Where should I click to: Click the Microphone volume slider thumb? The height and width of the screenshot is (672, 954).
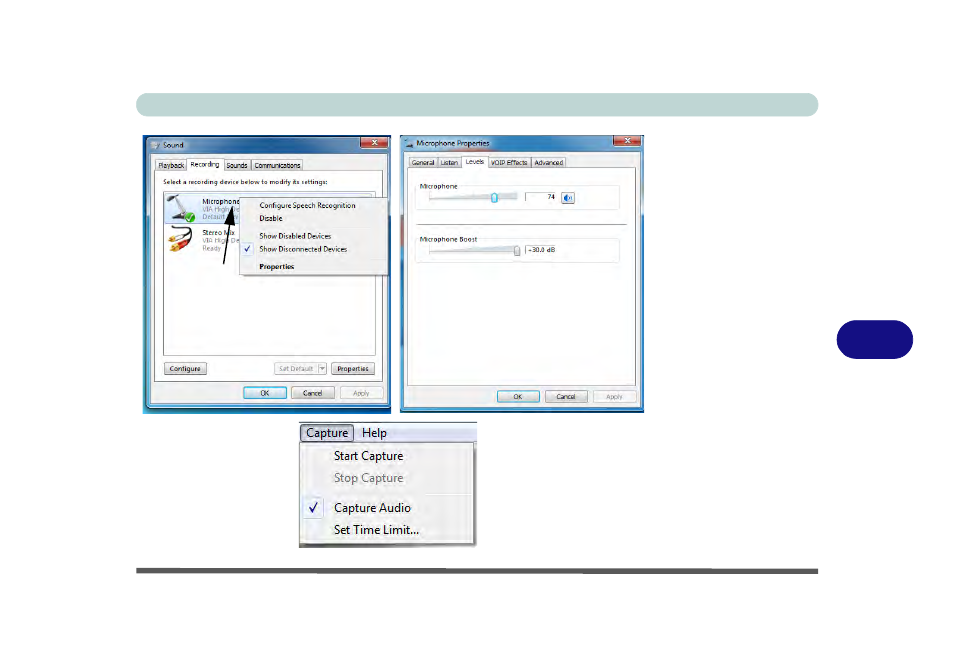coord(495,198)
